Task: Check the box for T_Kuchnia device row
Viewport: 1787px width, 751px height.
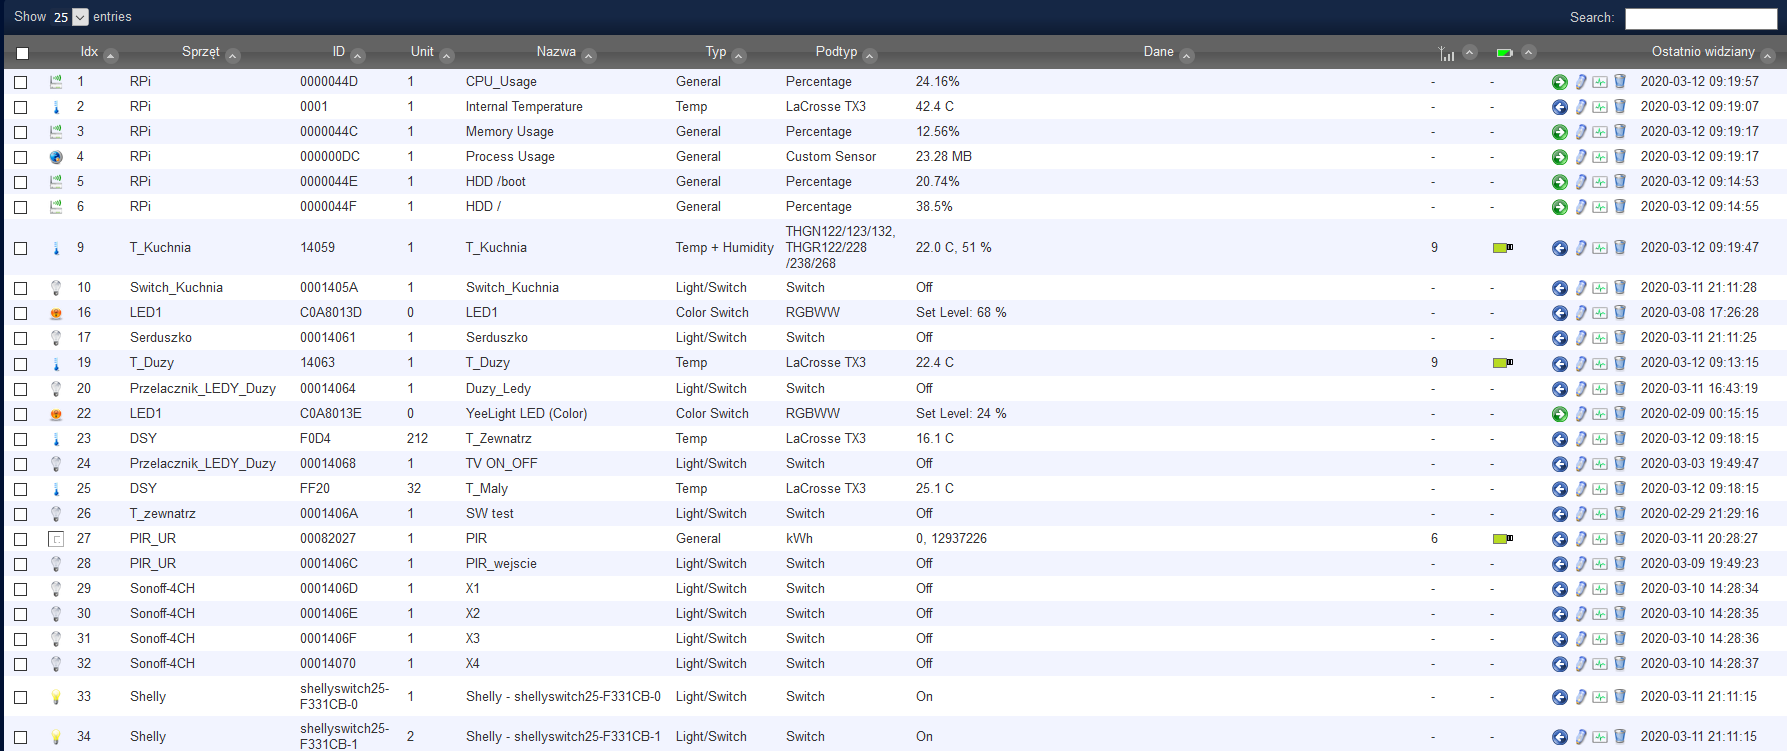Action: tap(21, 248)
